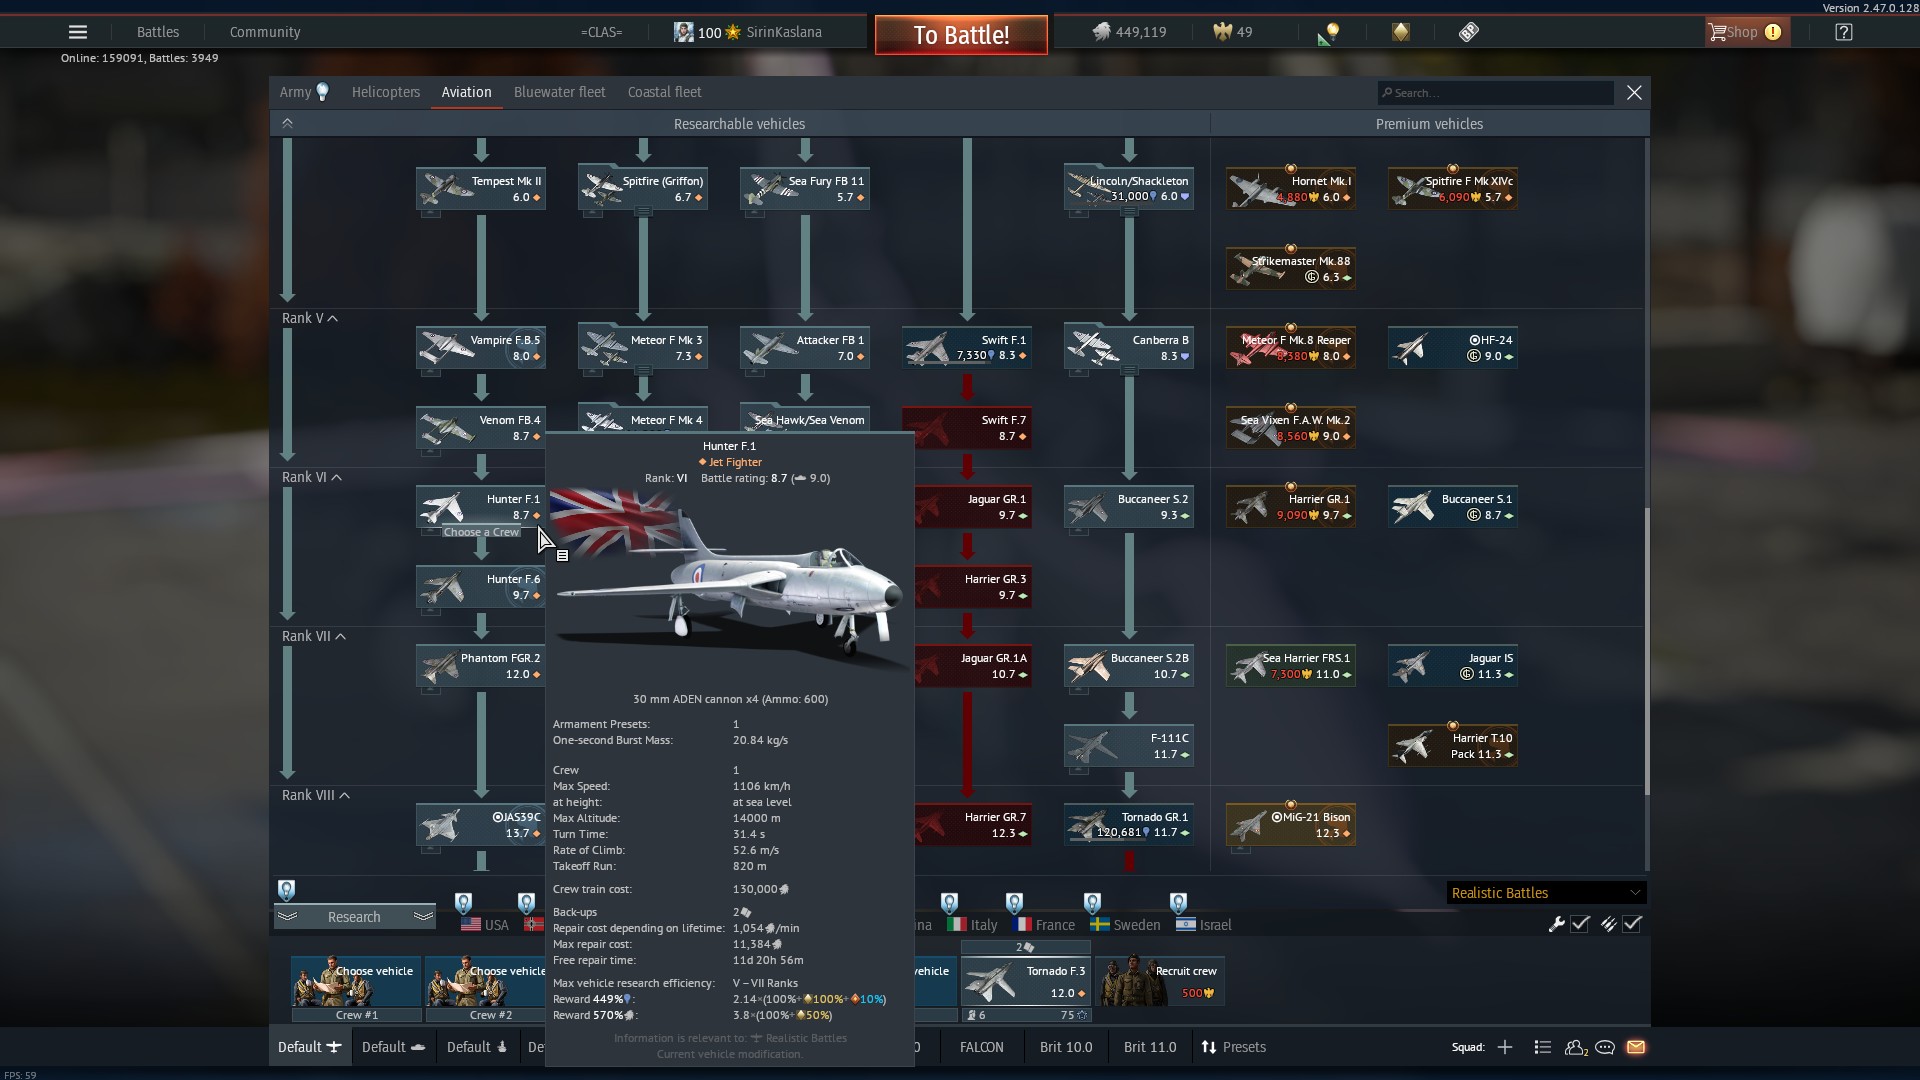Select the Vampire F.B.5 aircraft
This screenshot has width=1920, height=1080.
[x=481, y=348]
